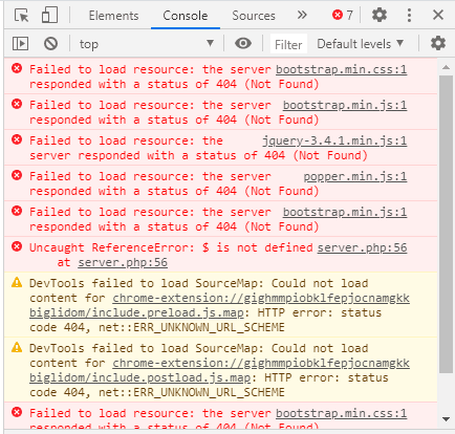Click the scrollbar down arrow
The image size is (455, 434).
point(446,419)
